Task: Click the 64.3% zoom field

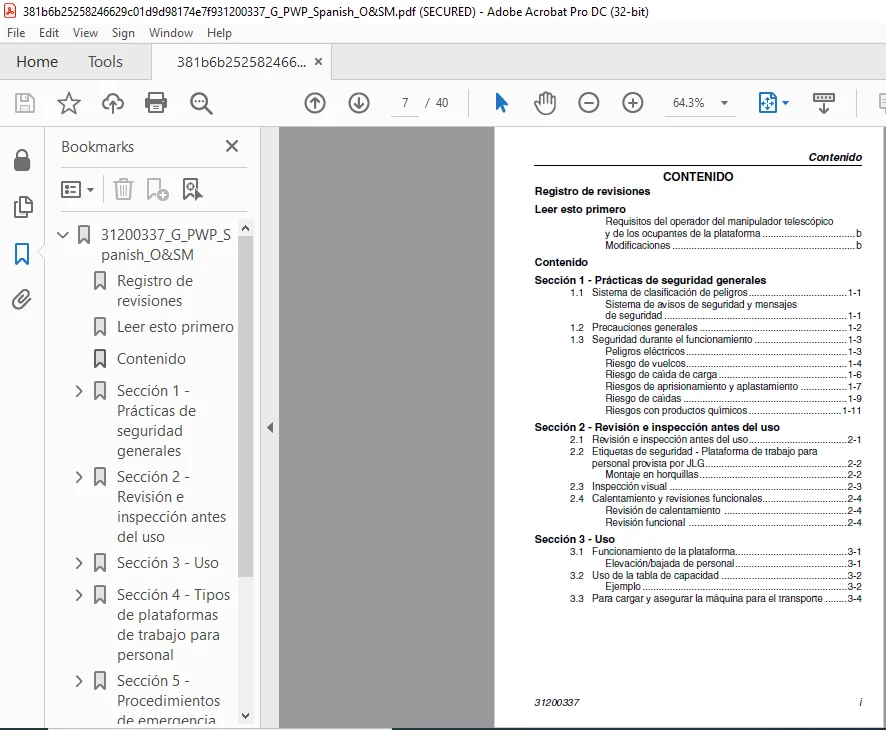Action: 688,103
